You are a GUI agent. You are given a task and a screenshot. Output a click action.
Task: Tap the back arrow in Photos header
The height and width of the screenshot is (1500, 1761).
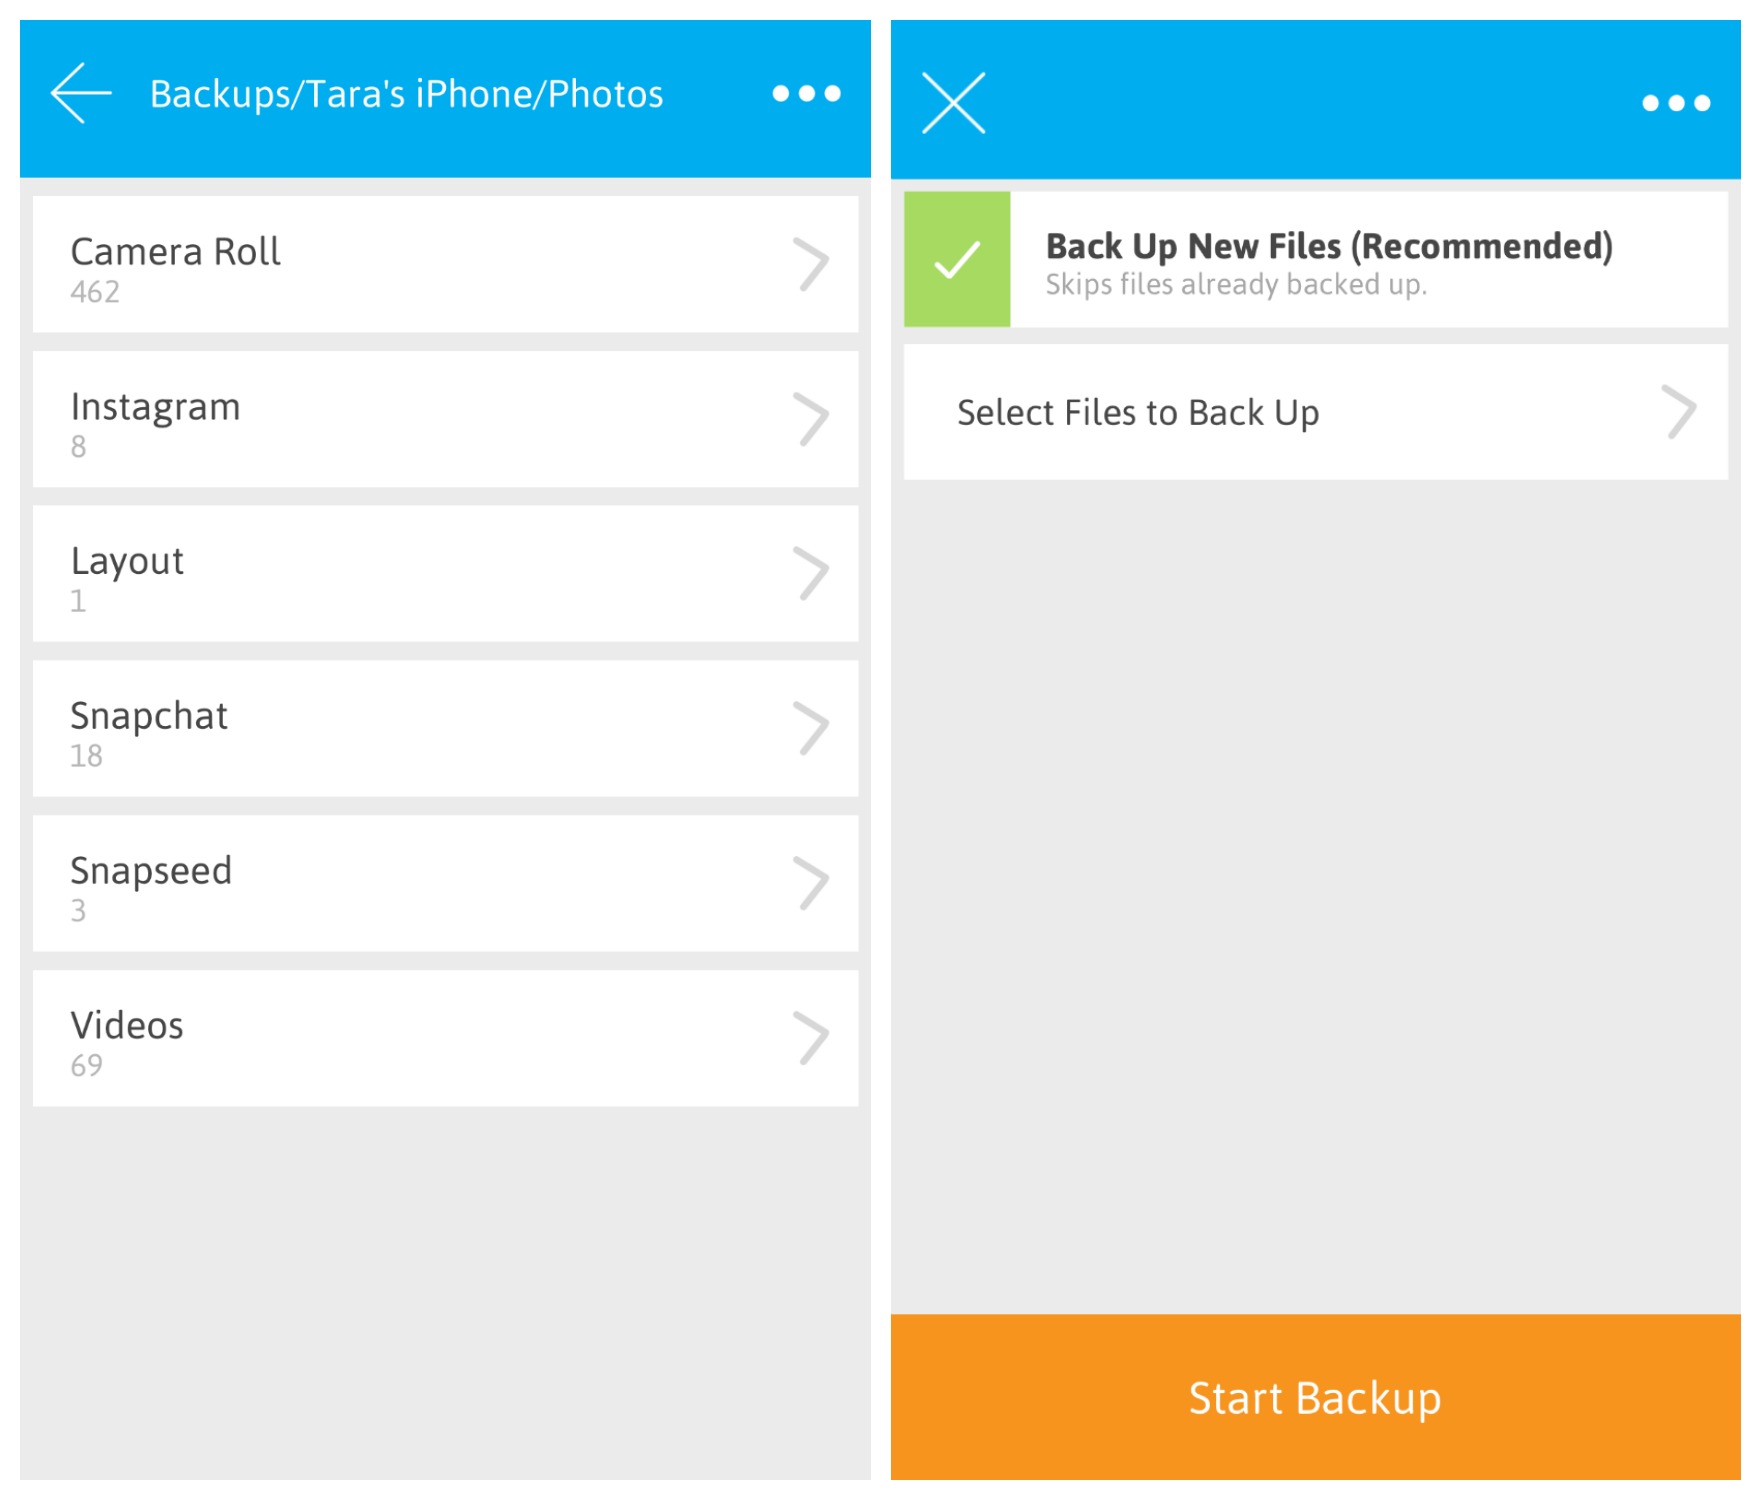pyautogui.click(x=81, y=94)
